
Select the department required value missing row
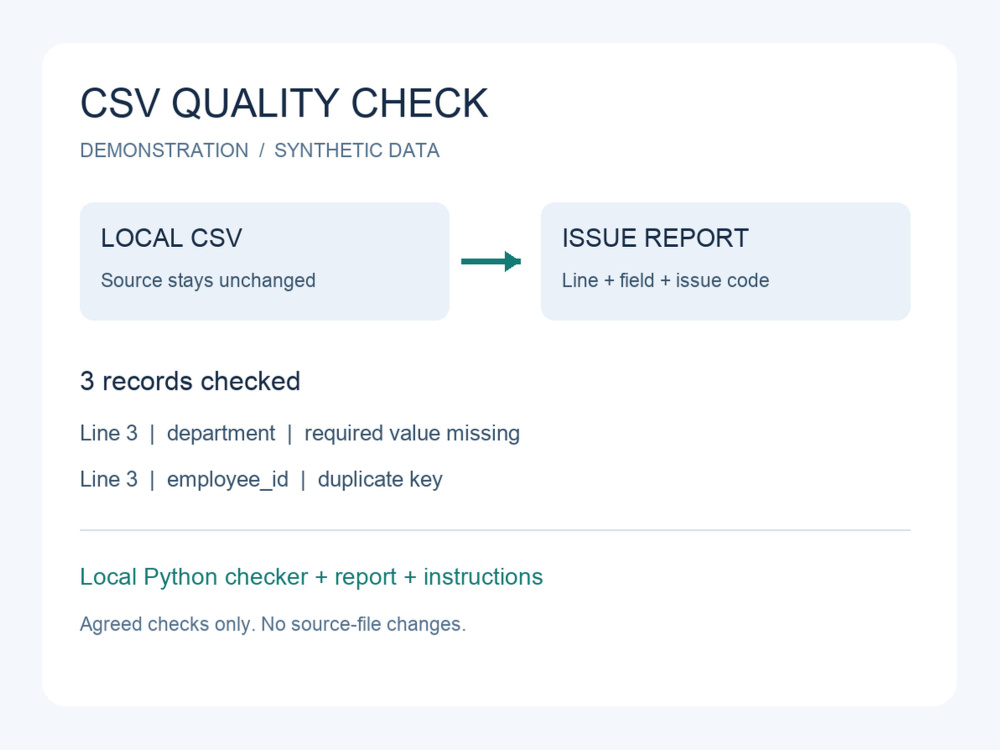click(x=300, y=434)
